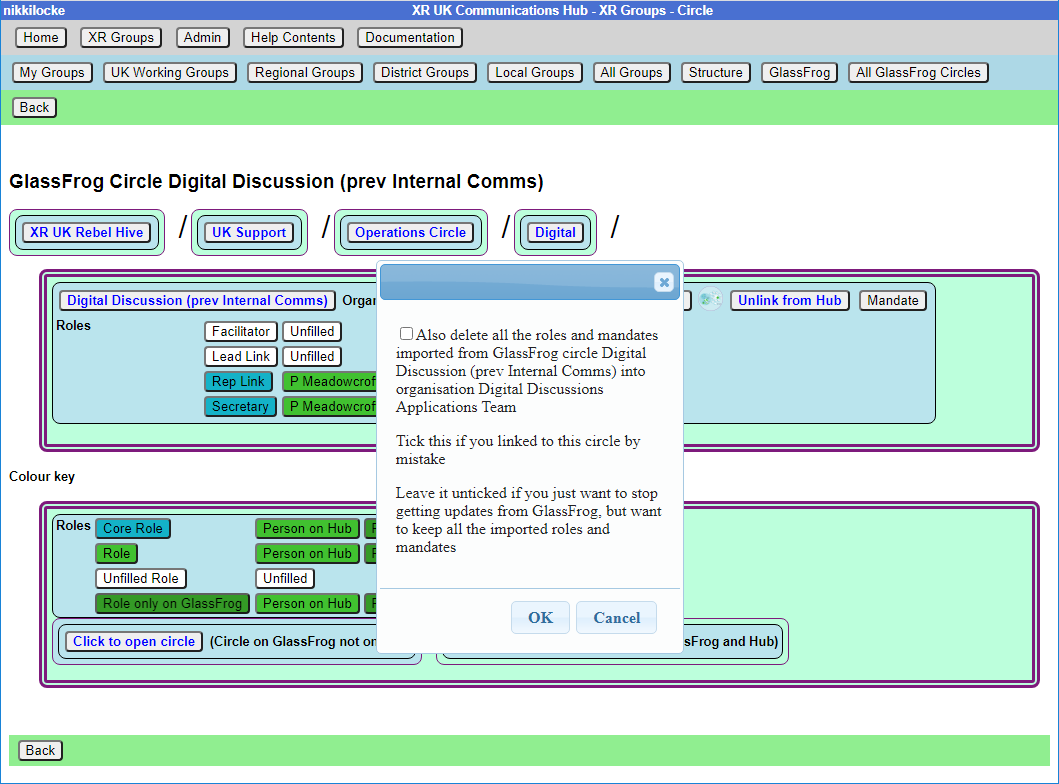This screenshot has width=1059, height=784.
Task: Show Regional Groups
Action: 305,73
